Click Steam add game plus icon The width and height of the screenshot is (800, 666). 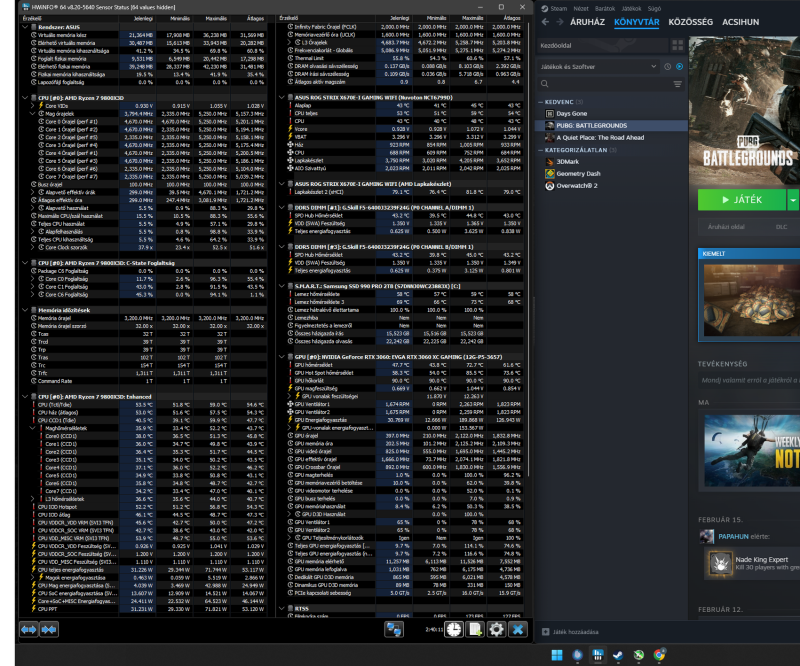545,632
